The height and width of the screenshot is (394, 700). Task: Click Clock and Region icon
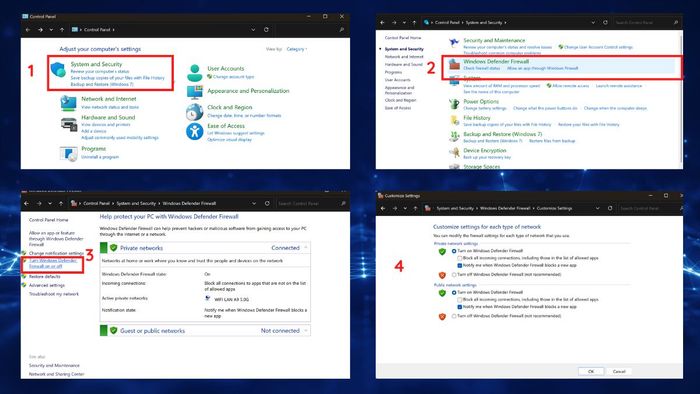coord(195,112)
